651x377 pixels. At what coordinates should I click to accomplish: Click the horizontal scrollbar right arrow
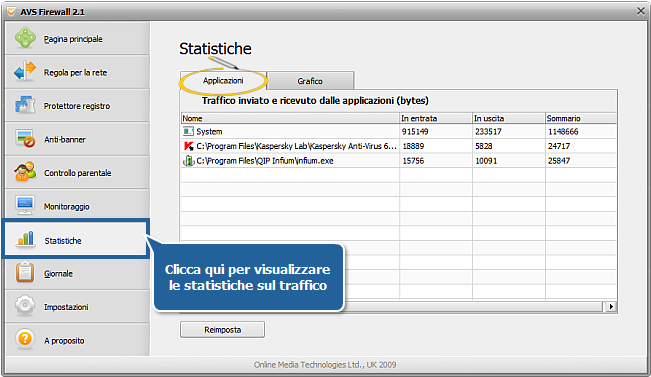[611, 307]
